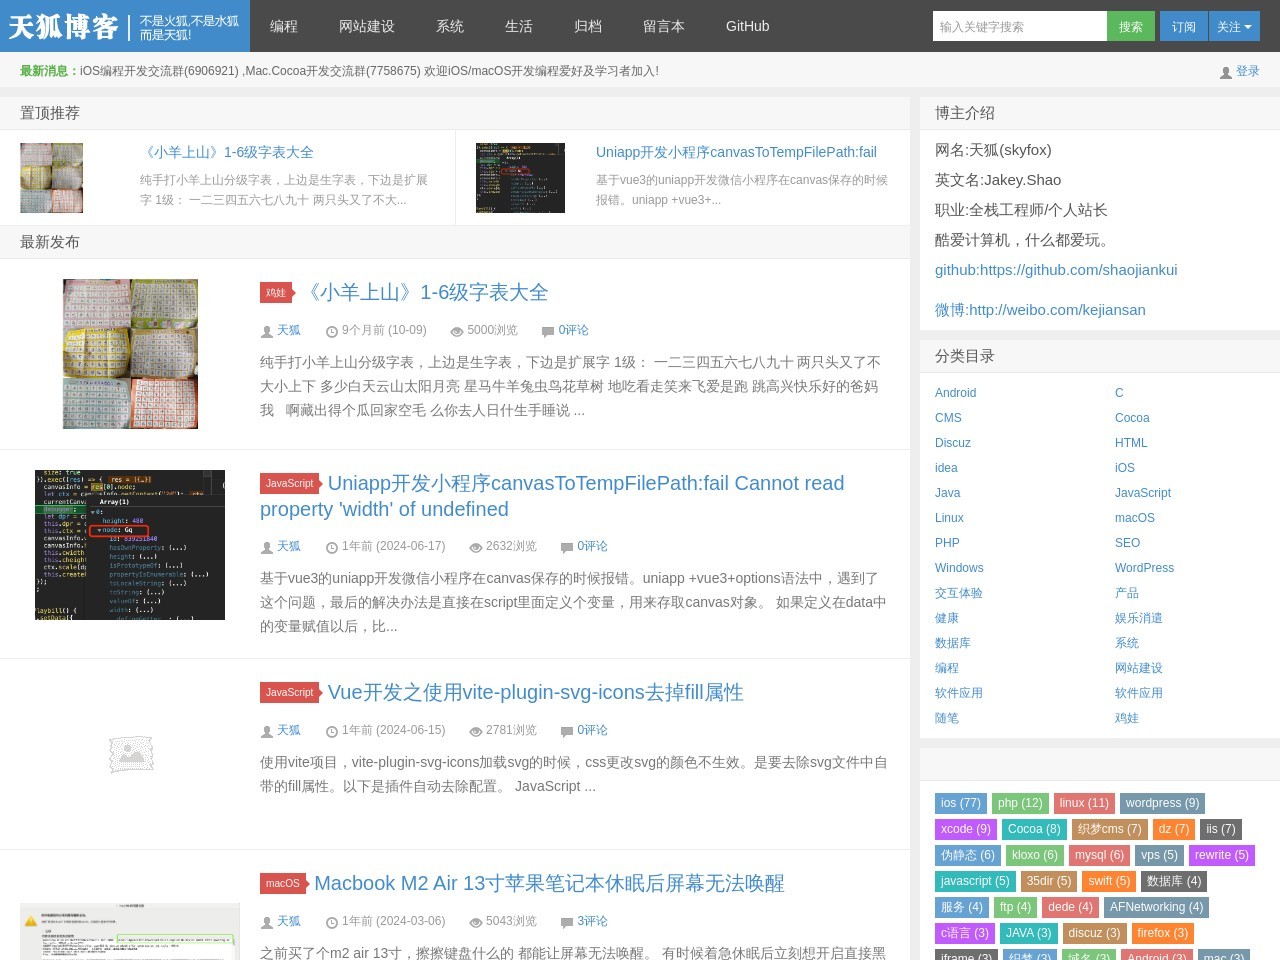
Task: Open the Vue开发之使用vite-plugin-svg-icons post title
Action: point(536,692)
